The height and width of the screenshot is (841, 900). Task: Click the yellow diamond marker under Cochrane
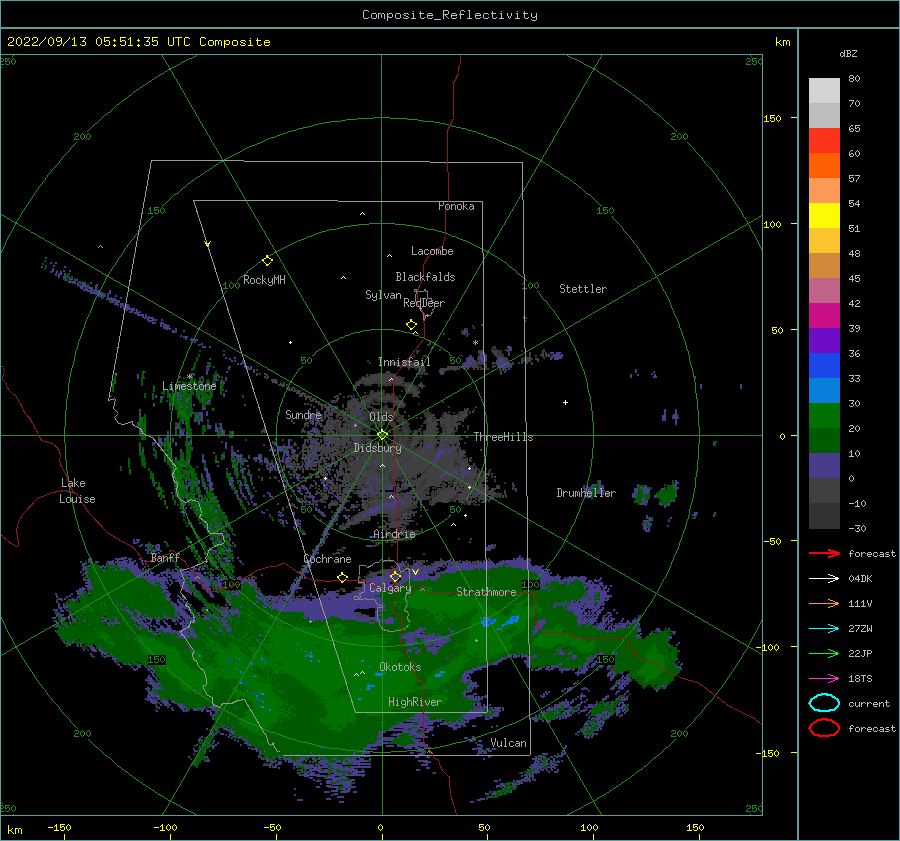(343, 578)
